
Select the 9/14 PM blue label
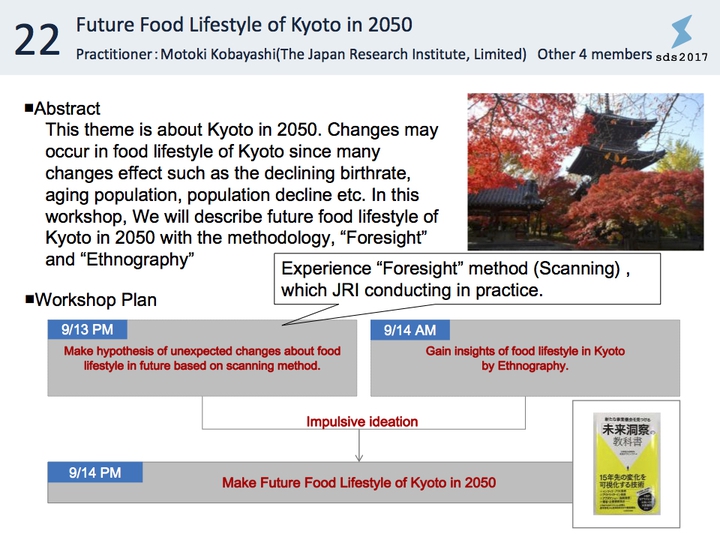coord(95,472)
